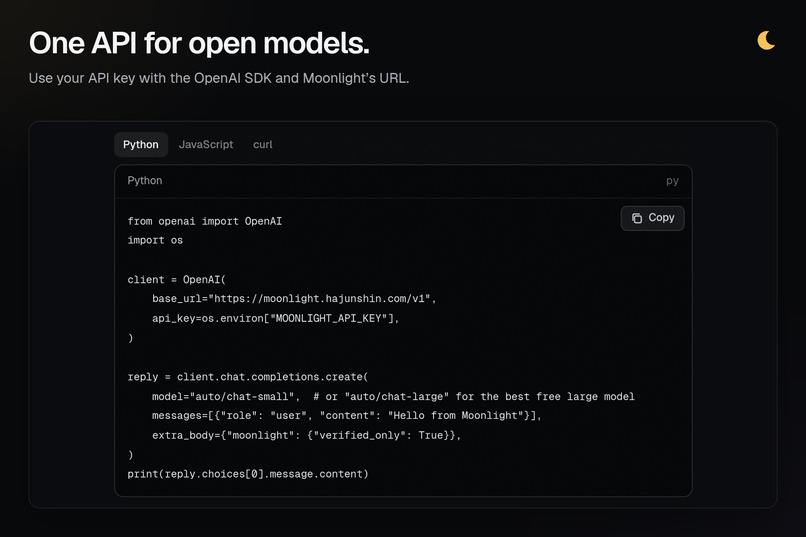
Task: Toggle the theme using the moon icon
Action: 766,41
